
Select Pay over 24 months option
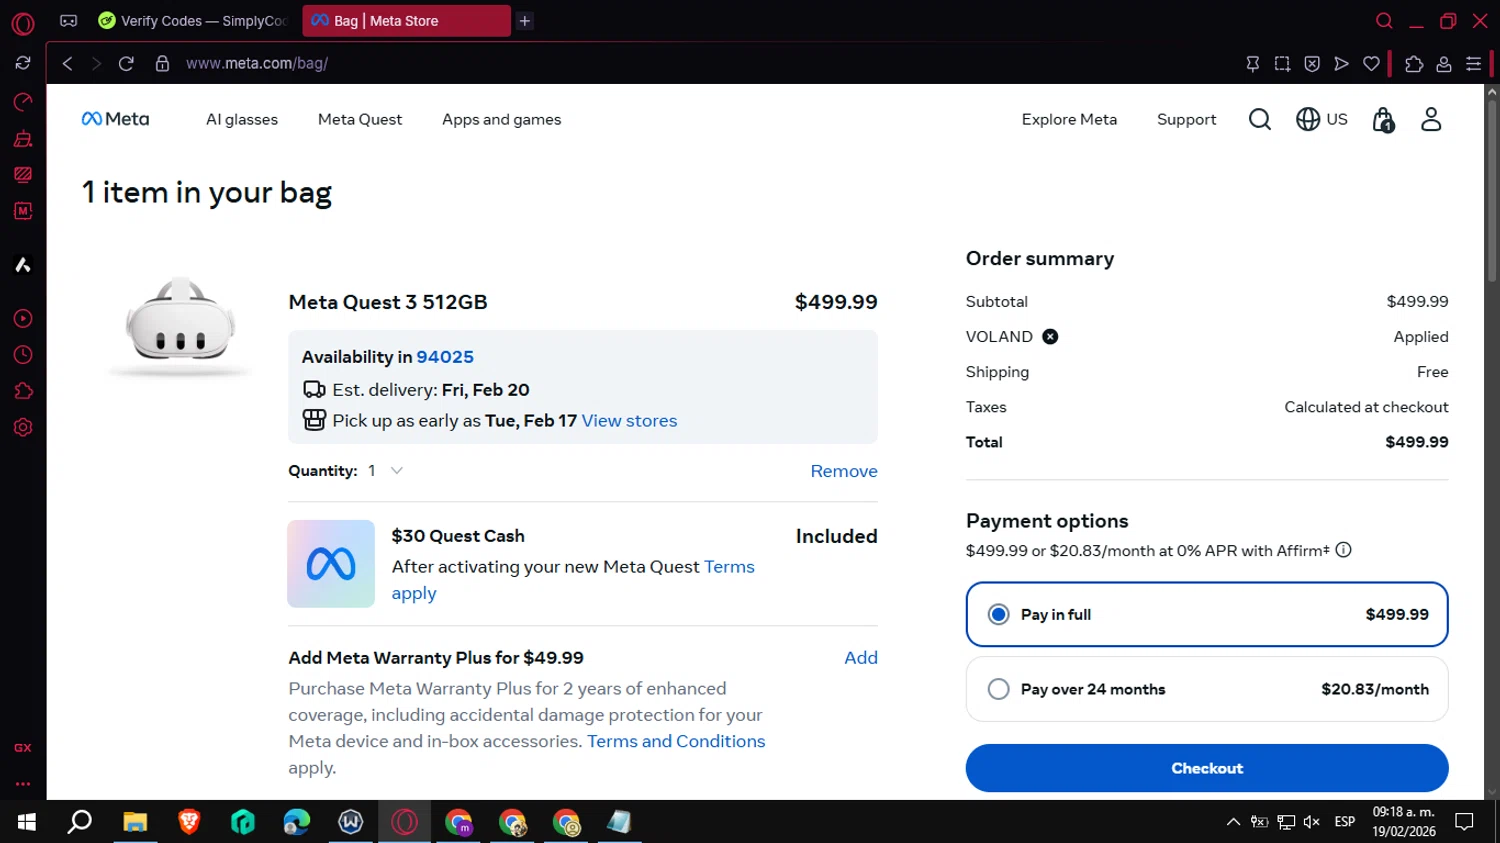coord(1207,689)
